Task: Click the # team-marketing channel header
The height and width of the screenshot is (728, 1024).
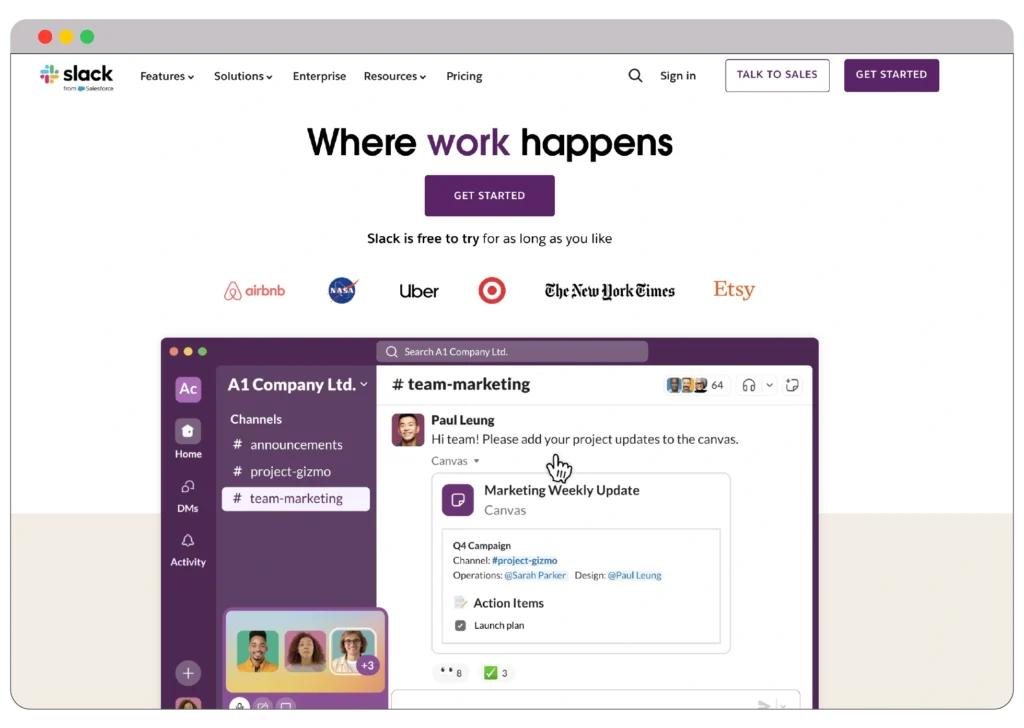Action: coord(461,385)
